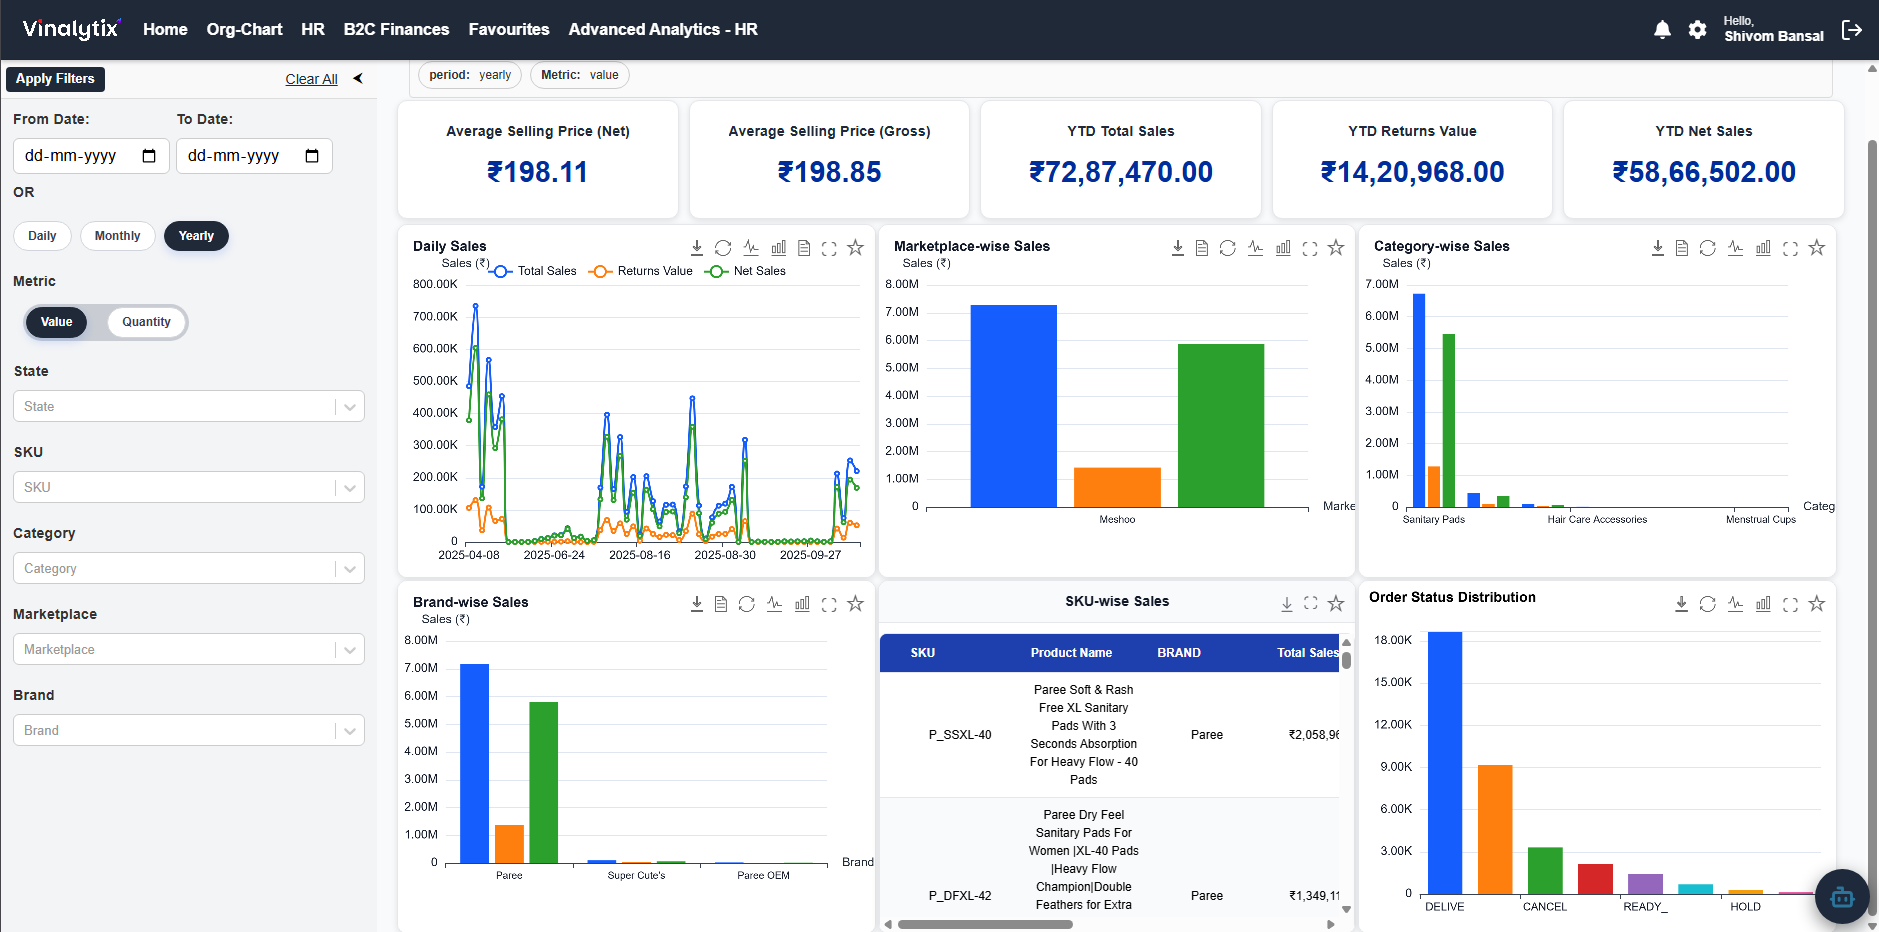Switch Marketplace-wise Sales to line chart
Viewport: 1879px width, 932px height.
point(1256,248)
